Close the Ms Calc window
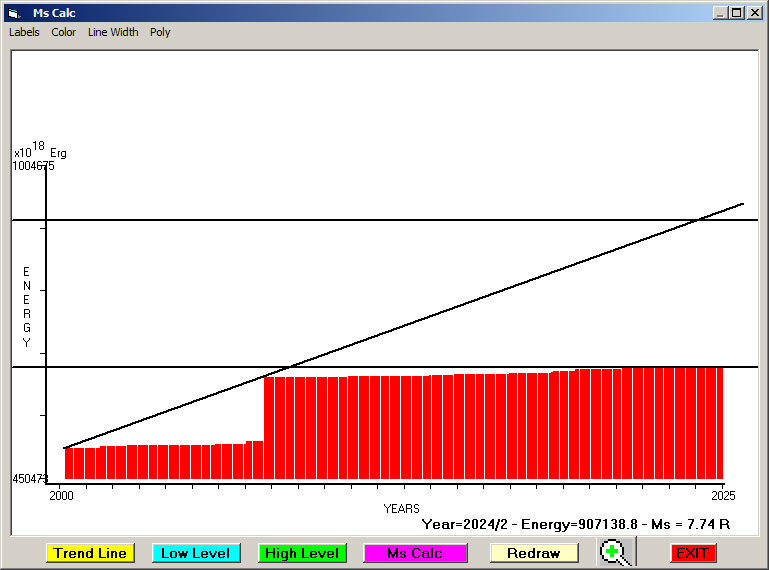Screen dimensions: 769x570 click(753, 13)
